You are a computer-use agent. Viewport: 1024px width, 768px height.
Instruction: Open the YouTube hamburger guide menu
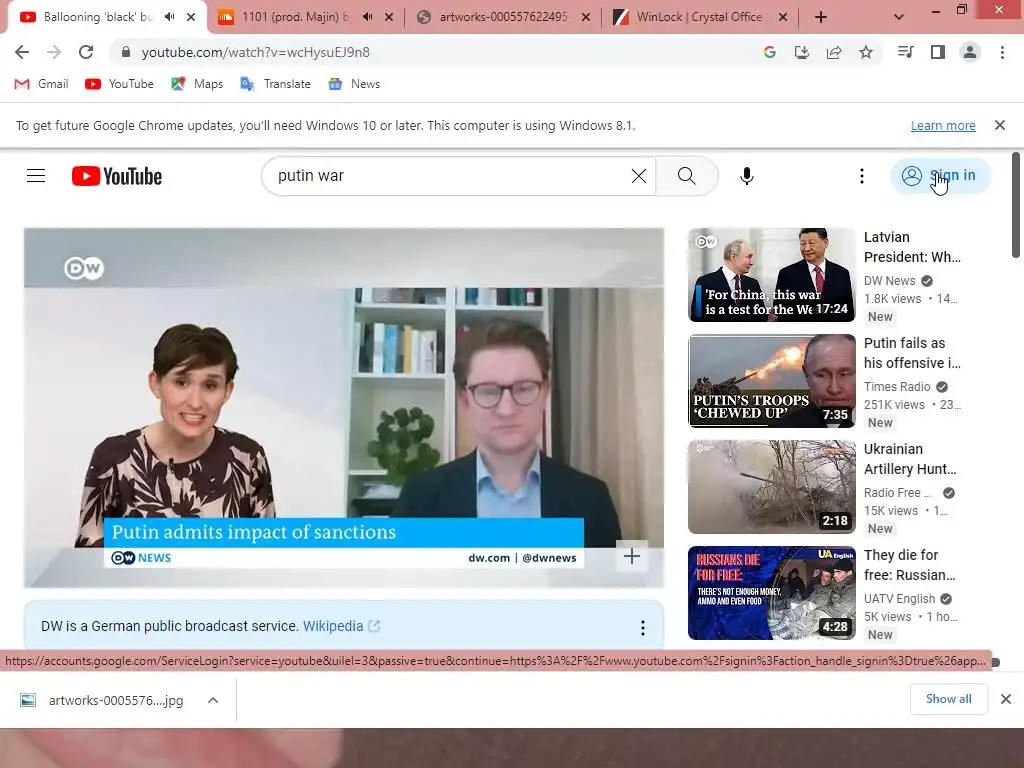tap(36, 176)
